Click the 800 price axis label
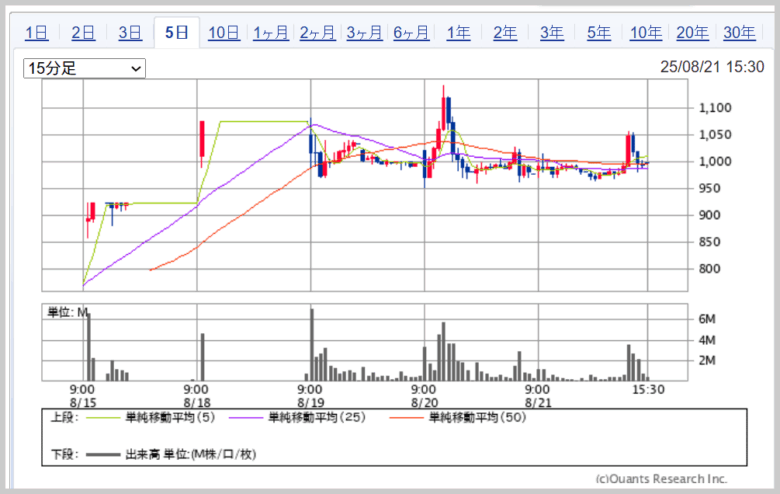 tap(709, 269)
